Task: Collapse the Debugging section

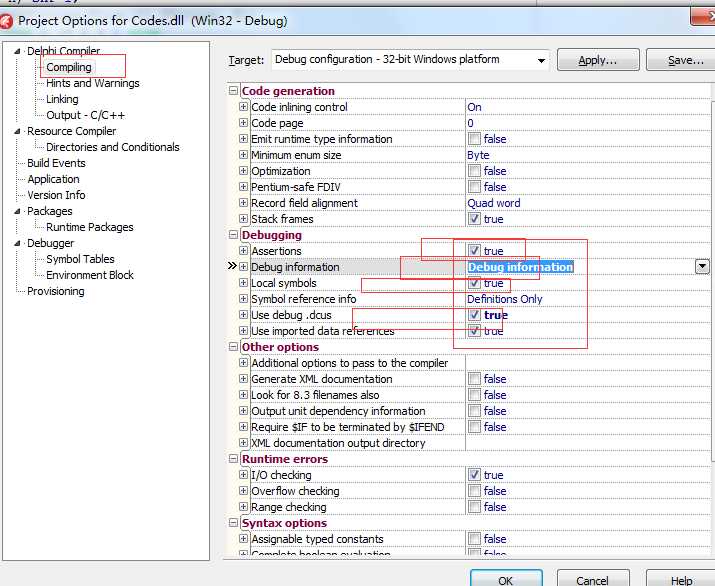Action: pyautogui.click(x=233, y=235)
